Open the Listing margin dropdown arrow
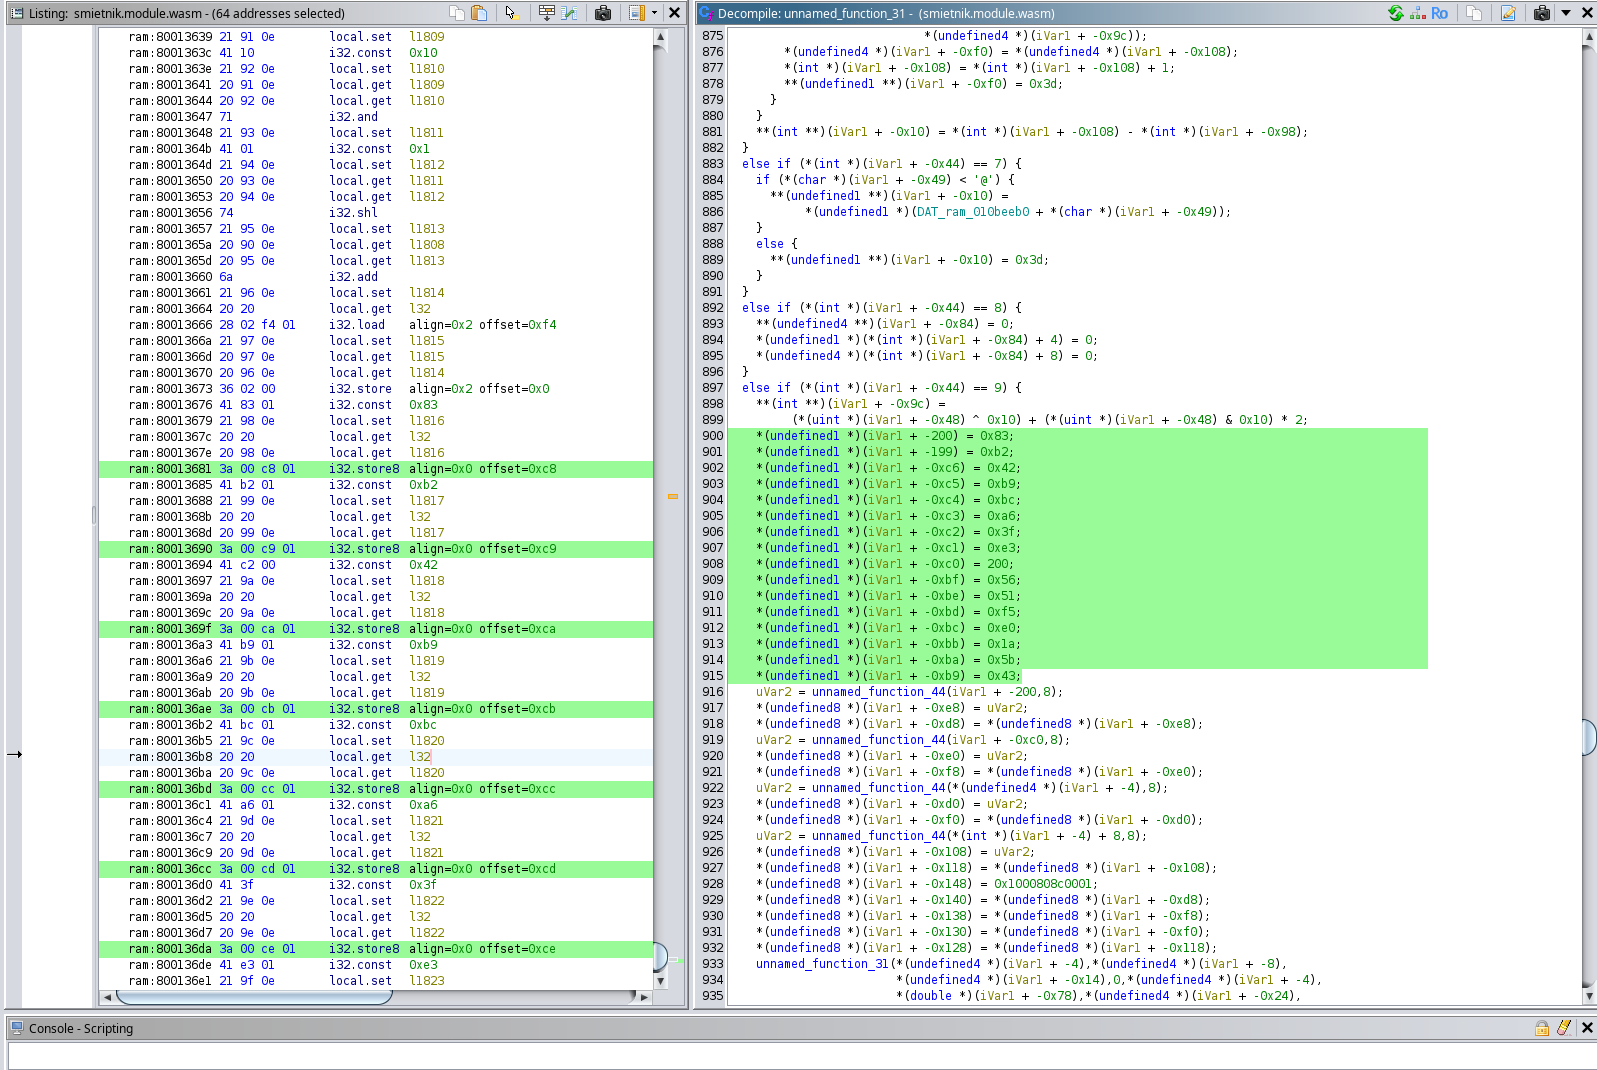1597x1070 pixels. pyautogui.click(x=654, y=13)
